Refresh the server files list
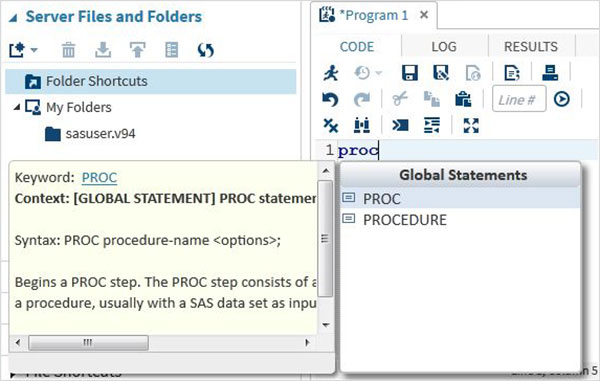600x381 pixels. [205, 50]
